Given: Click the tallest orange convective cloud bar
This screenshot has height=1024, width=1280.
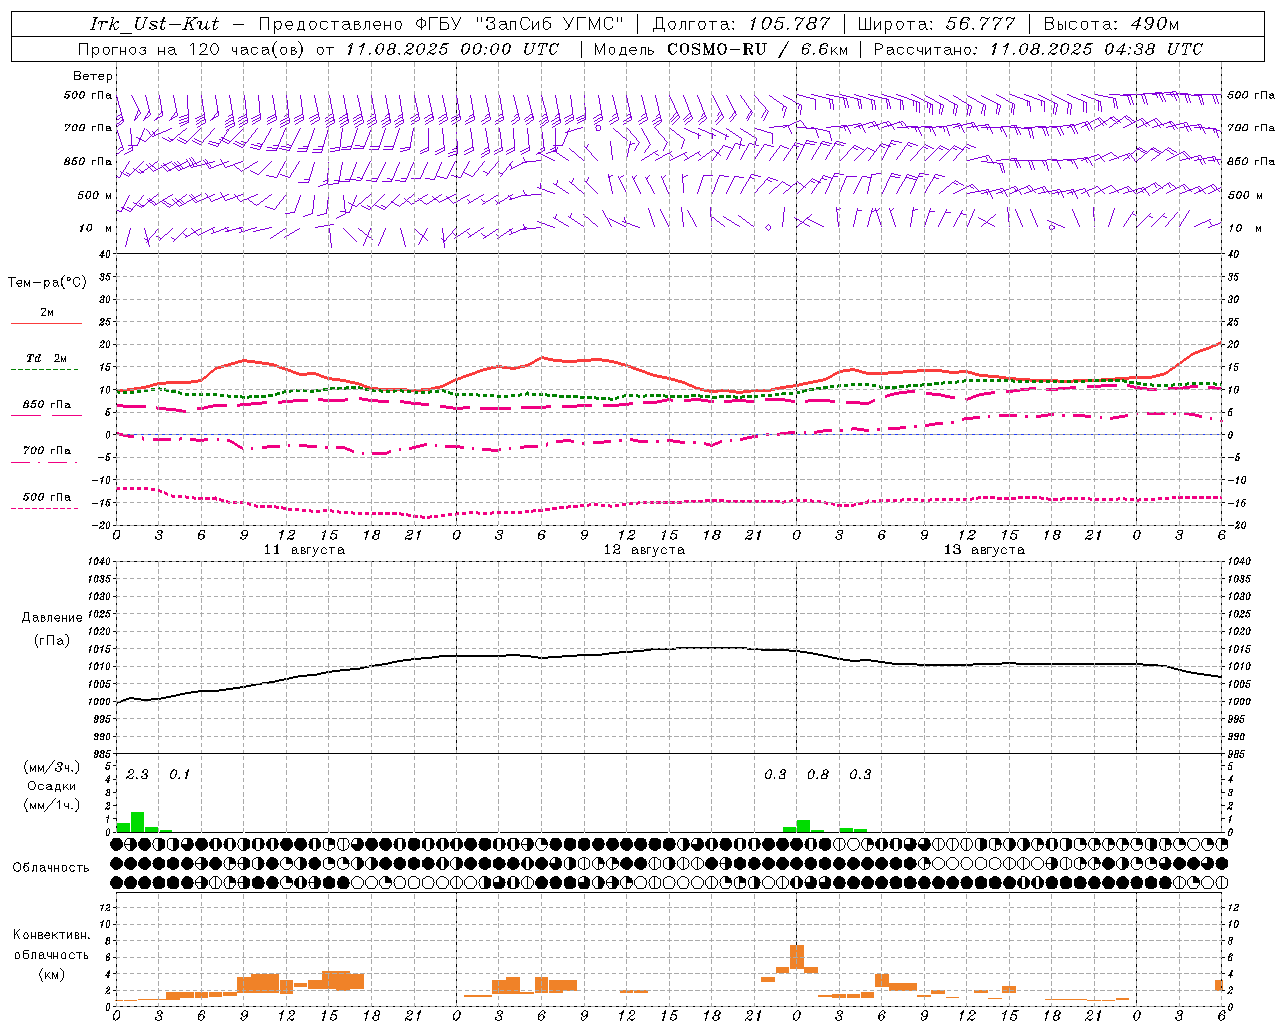Looking at the screenshot, I should (797, 958).
